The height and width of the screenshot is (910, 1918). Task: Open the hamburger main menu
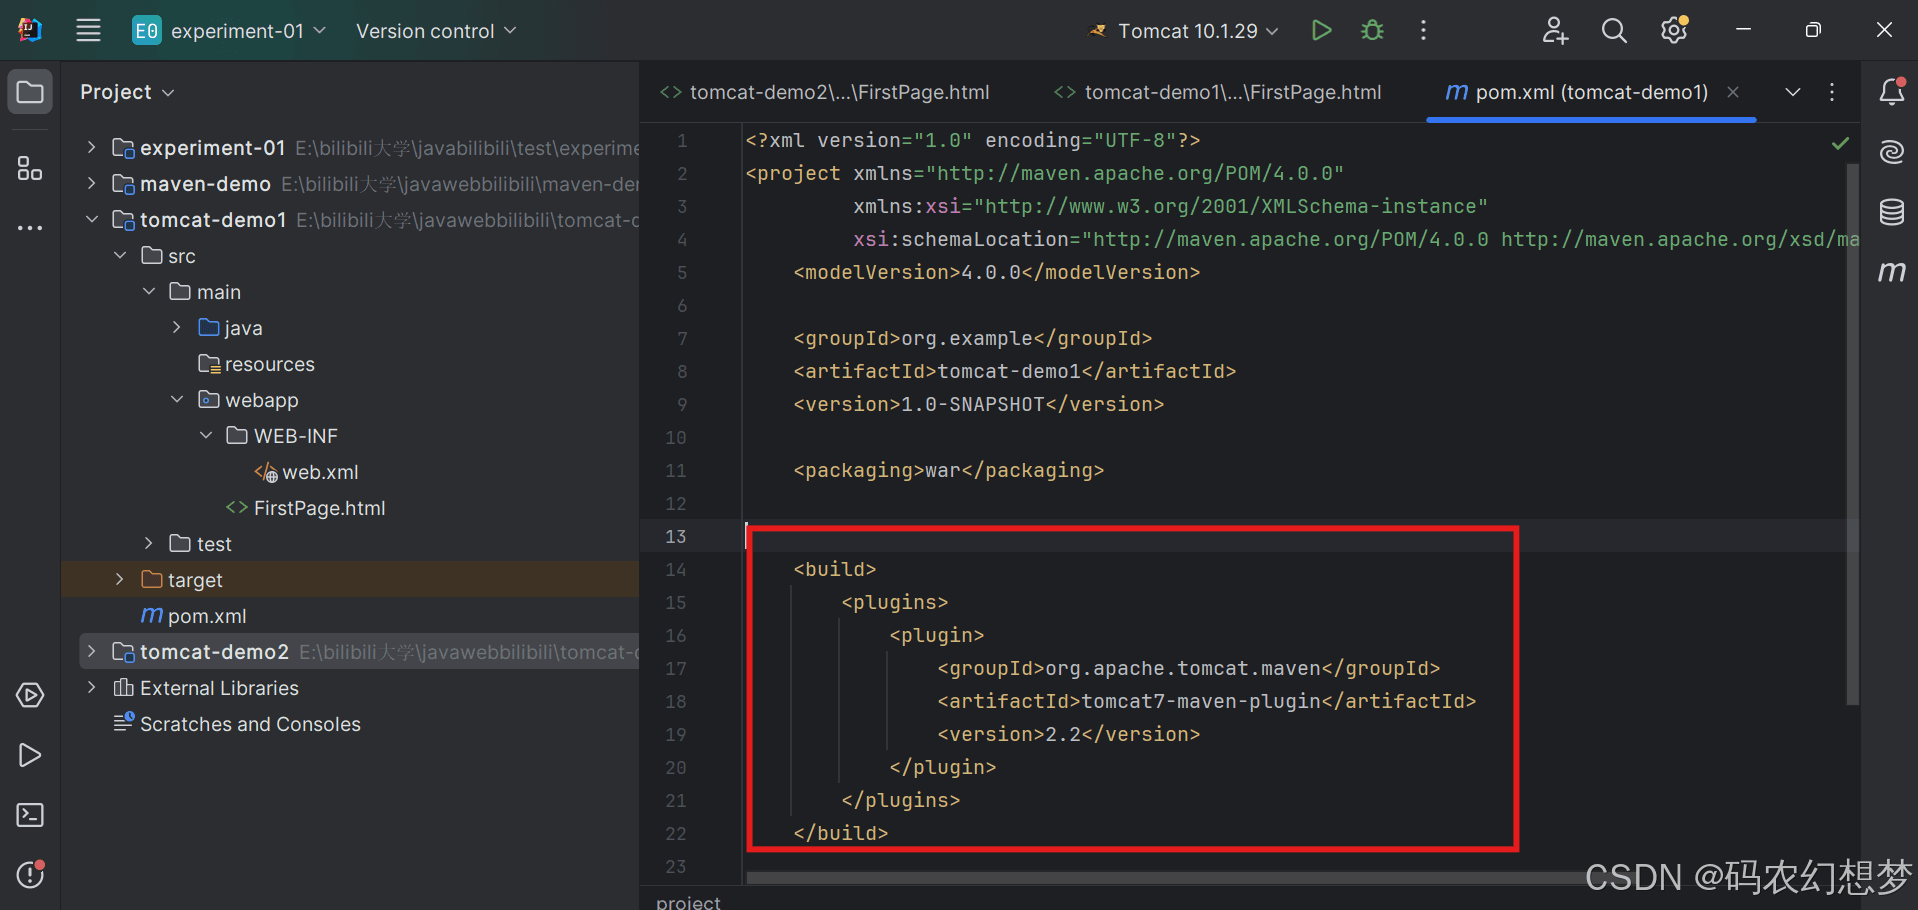88,31
